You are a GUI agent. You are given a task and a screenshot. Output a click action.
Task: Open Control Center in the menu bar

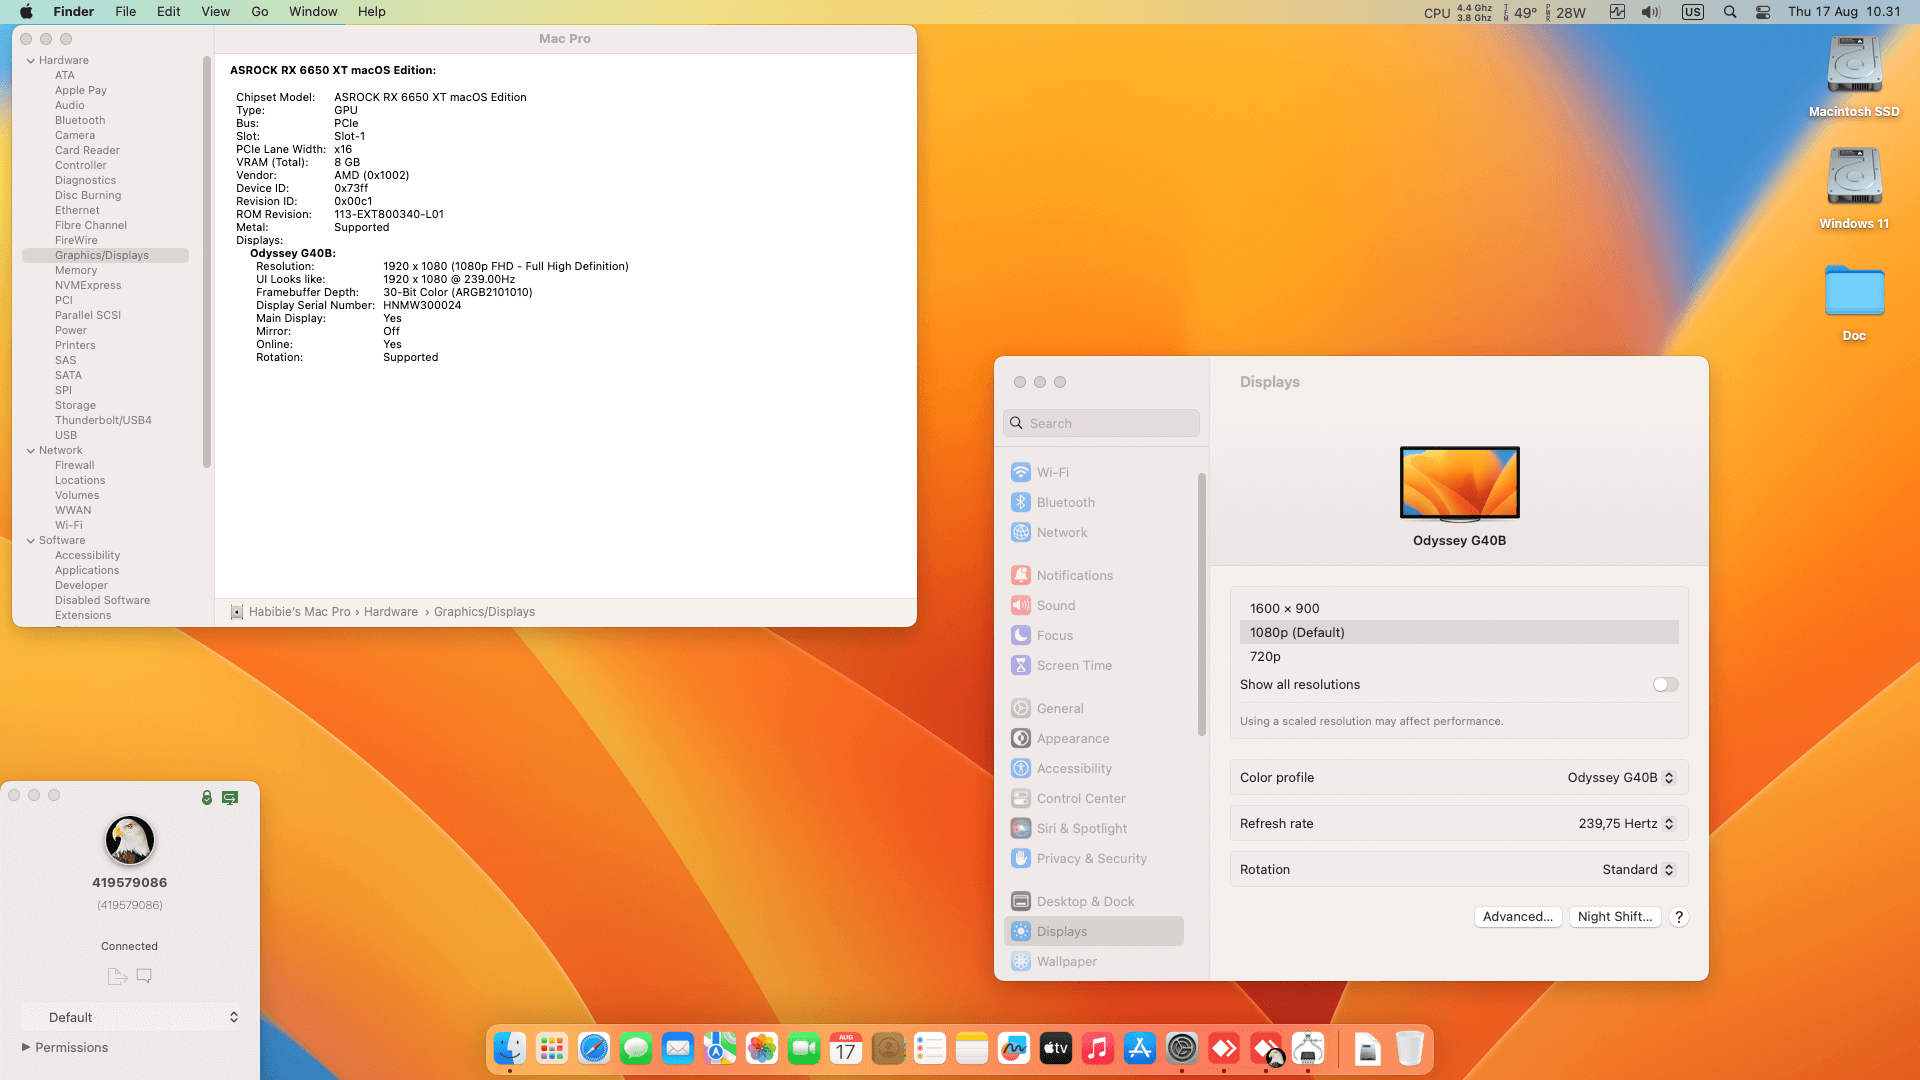(1763, 12)
